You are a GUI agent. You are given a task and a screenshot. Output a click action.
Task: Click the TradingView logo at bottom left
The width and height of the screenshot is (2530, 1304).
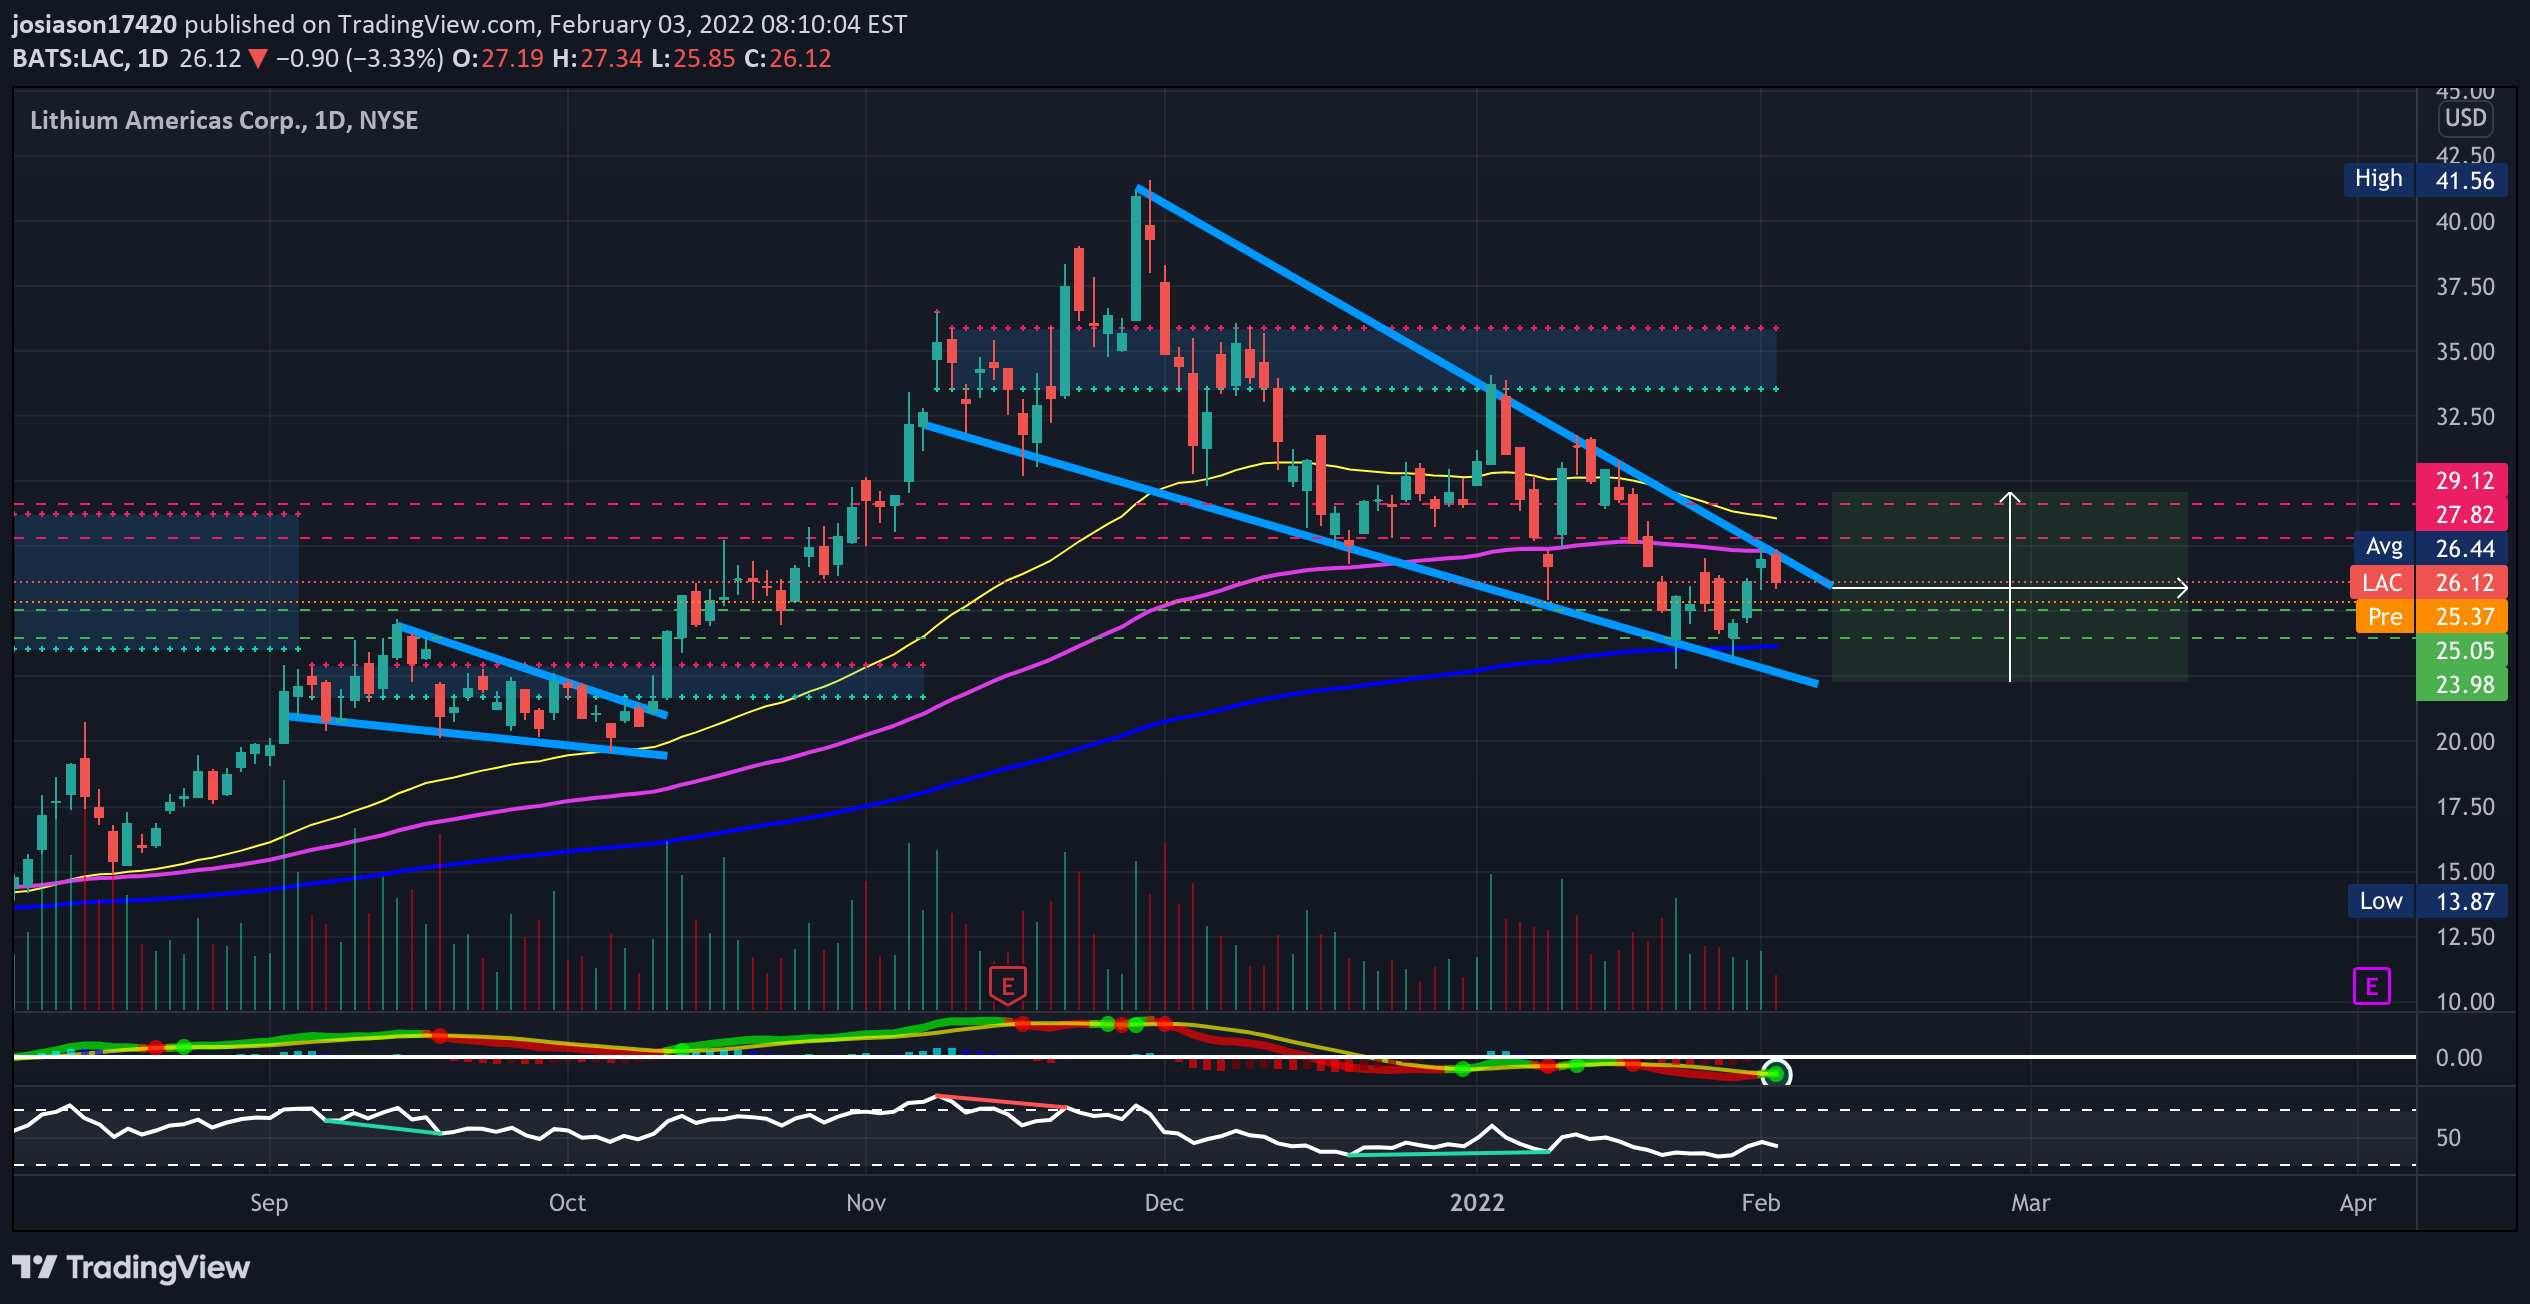click(x=131, y=1267)
